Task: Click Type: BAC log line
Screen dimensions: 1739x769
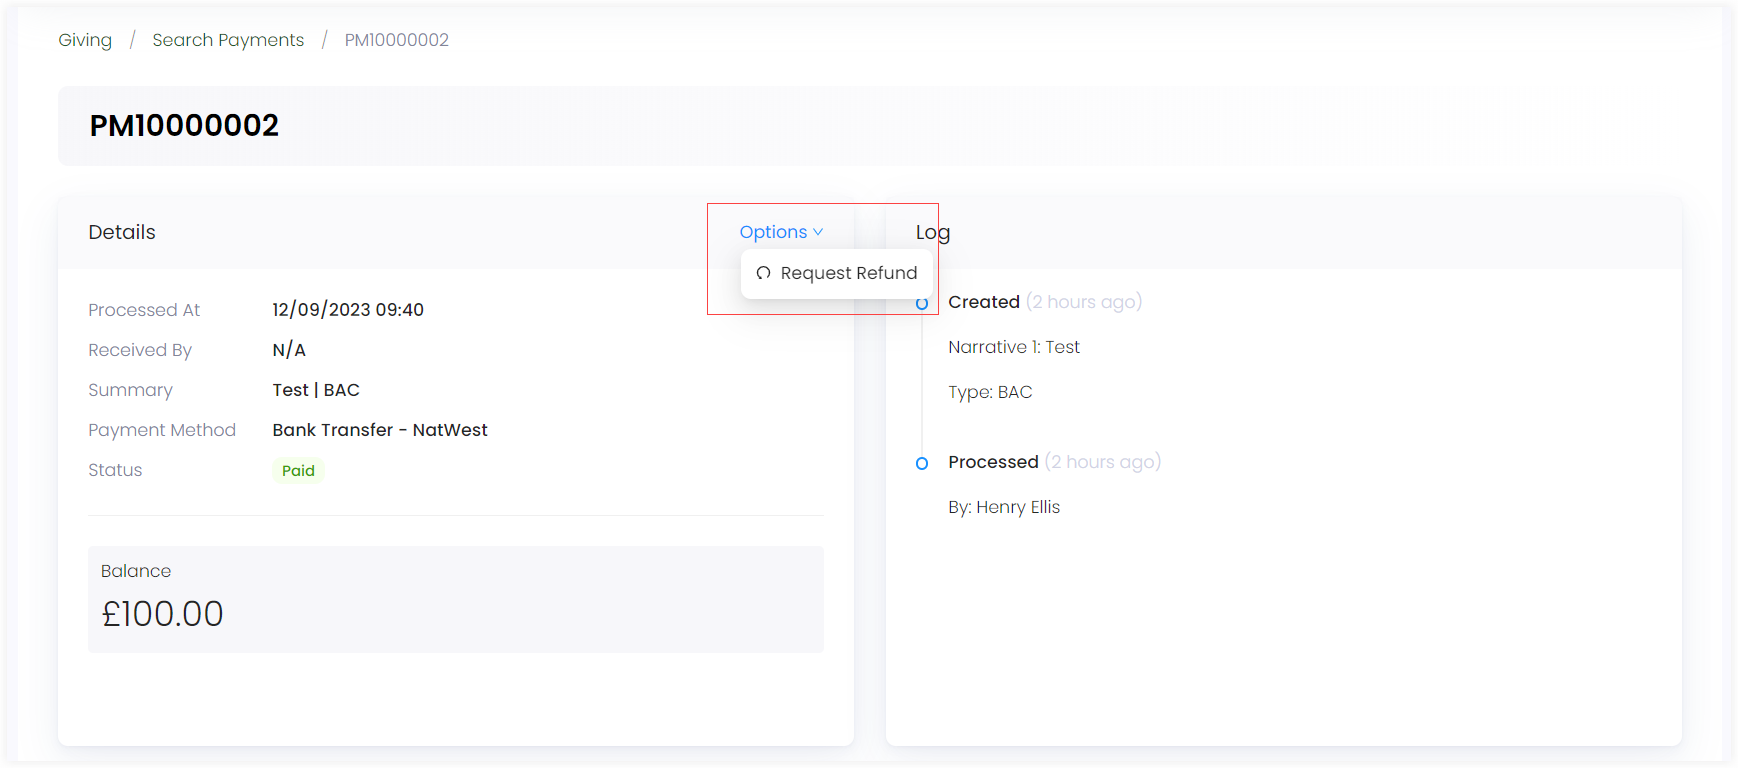Action: click(x=990, y=392)
